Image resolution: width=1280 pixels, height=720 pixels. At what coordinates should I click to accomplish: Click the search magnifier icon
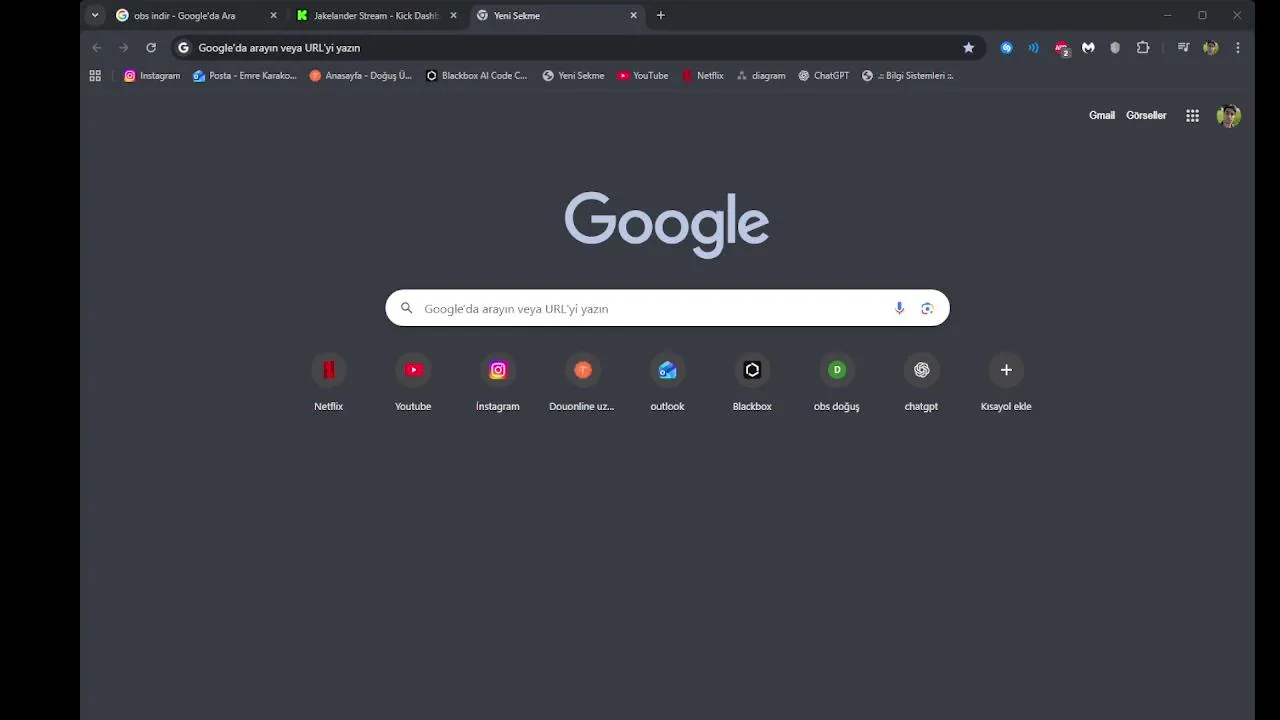coord(406,308)
